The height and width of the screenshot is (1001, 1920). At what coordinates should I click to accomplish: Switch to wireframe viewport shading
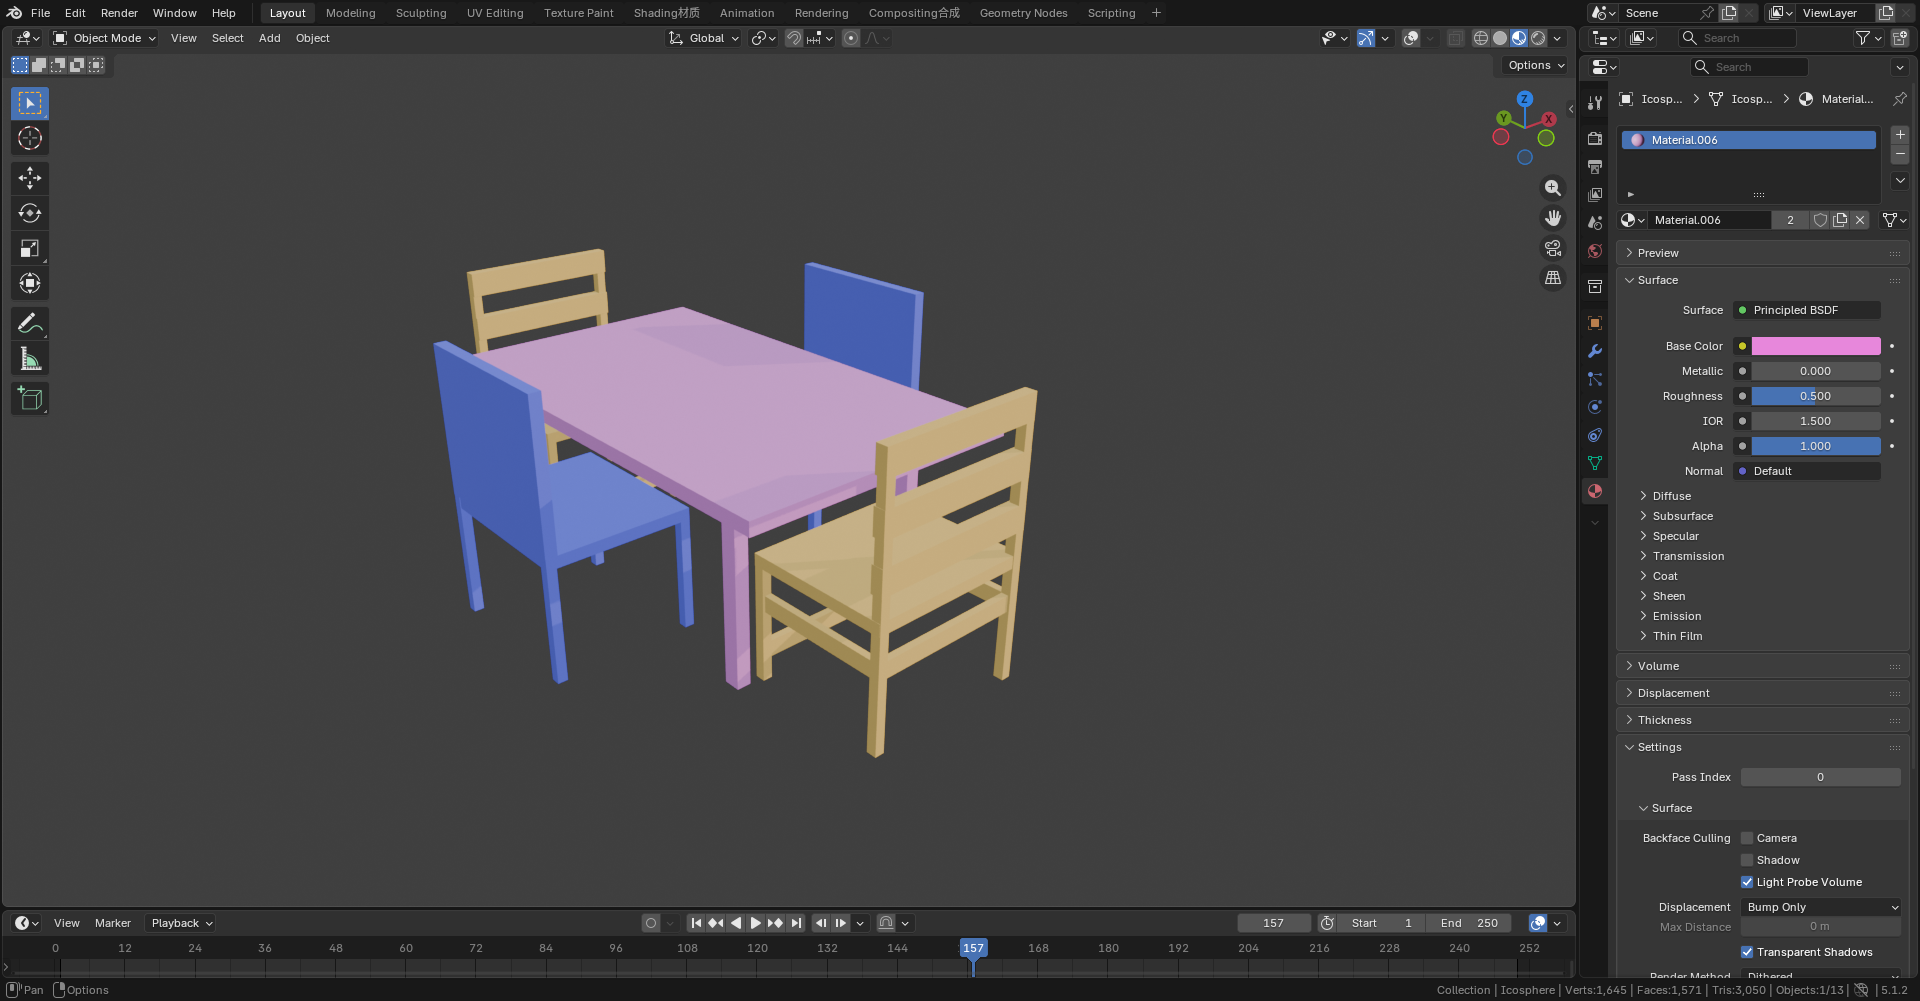(1481, 38)
